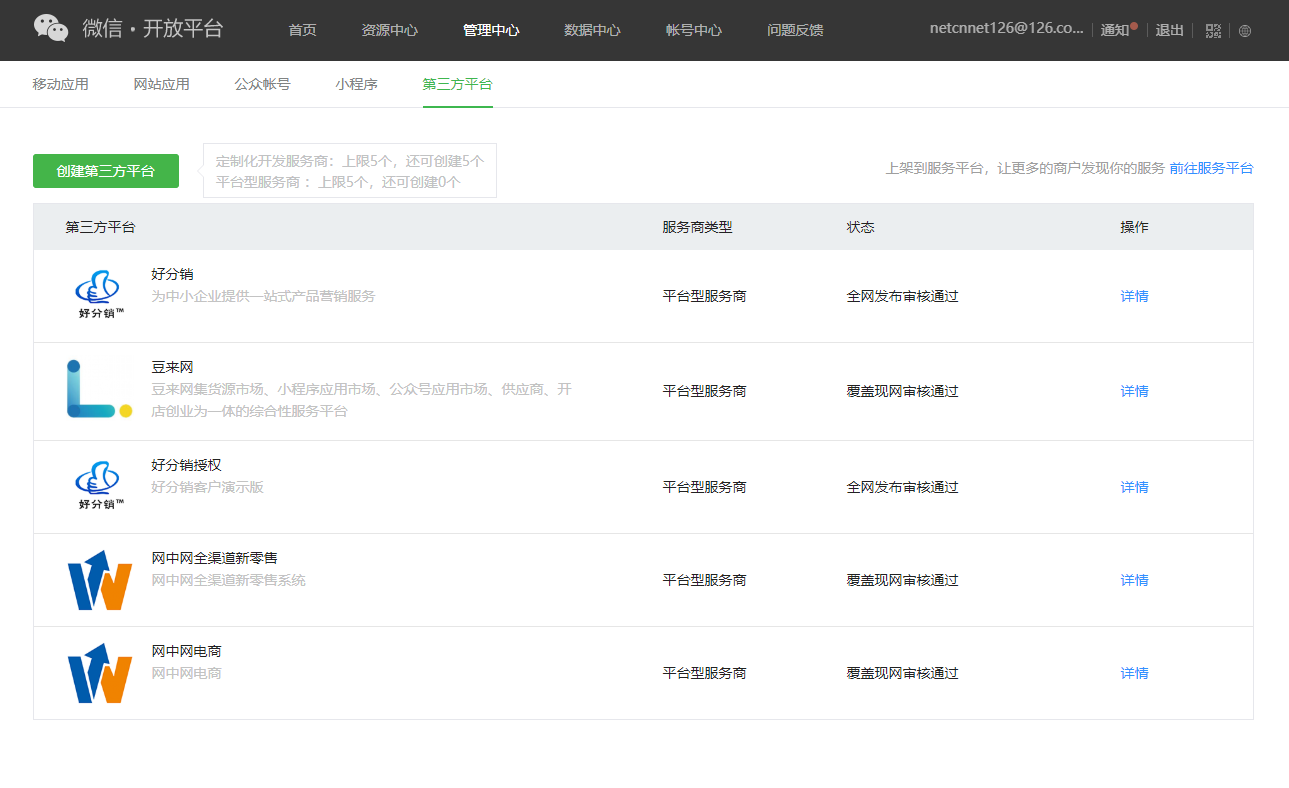
Task: Click the 好分销 platform name
Action: pos(172,273)
